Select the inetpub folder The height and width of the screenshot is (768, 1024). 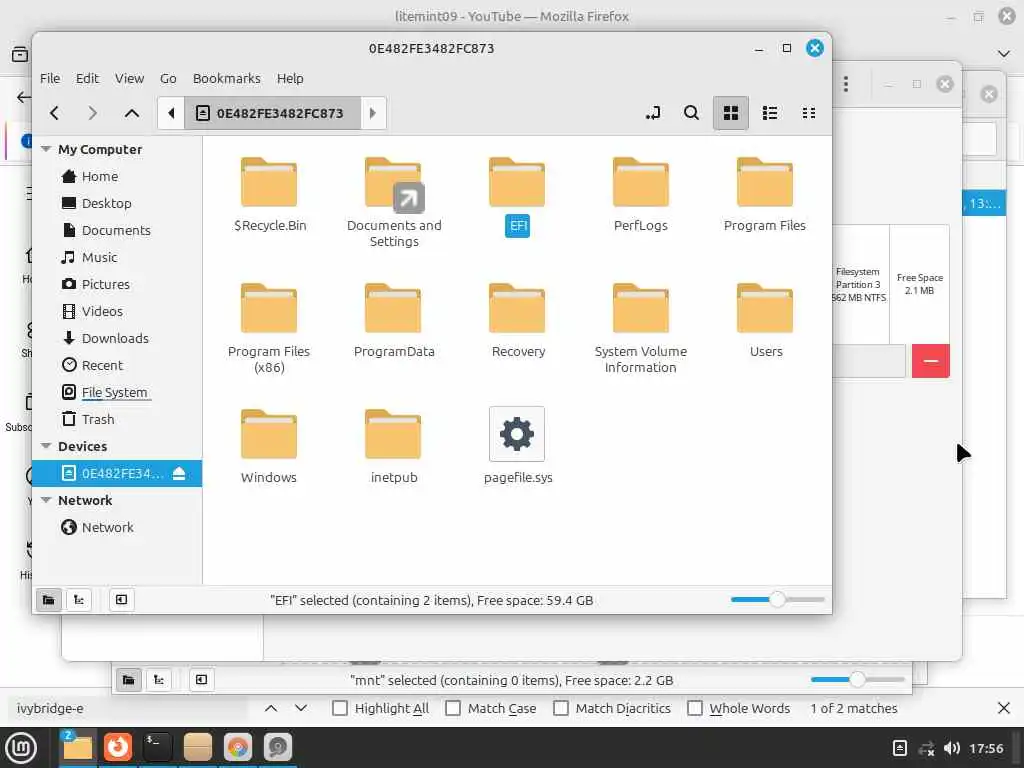coord(393,434)
